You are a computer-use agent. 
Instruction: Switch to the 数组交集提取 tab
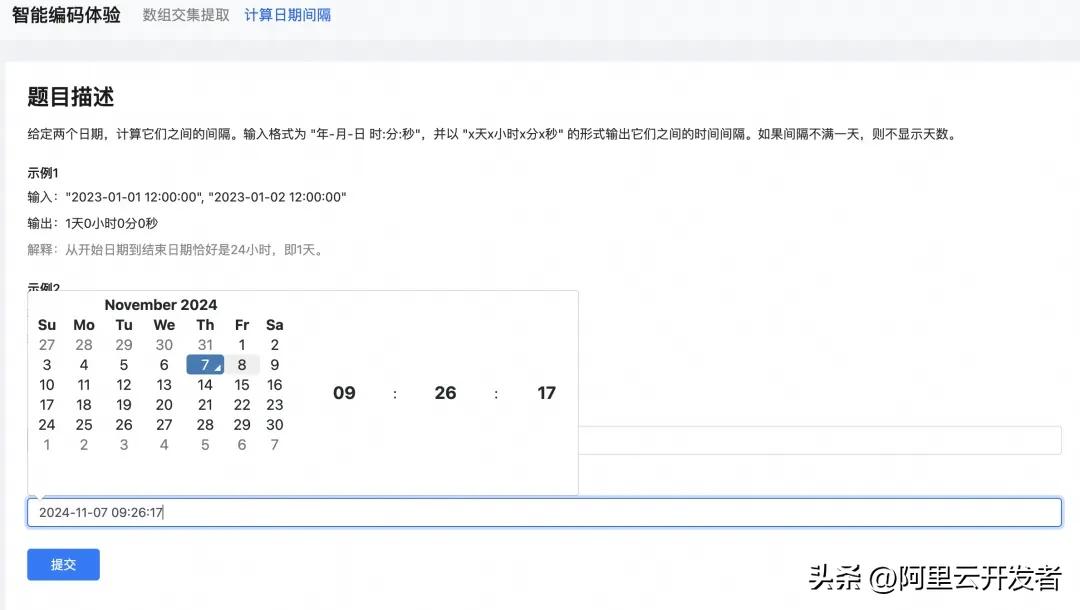pos(186,15)
